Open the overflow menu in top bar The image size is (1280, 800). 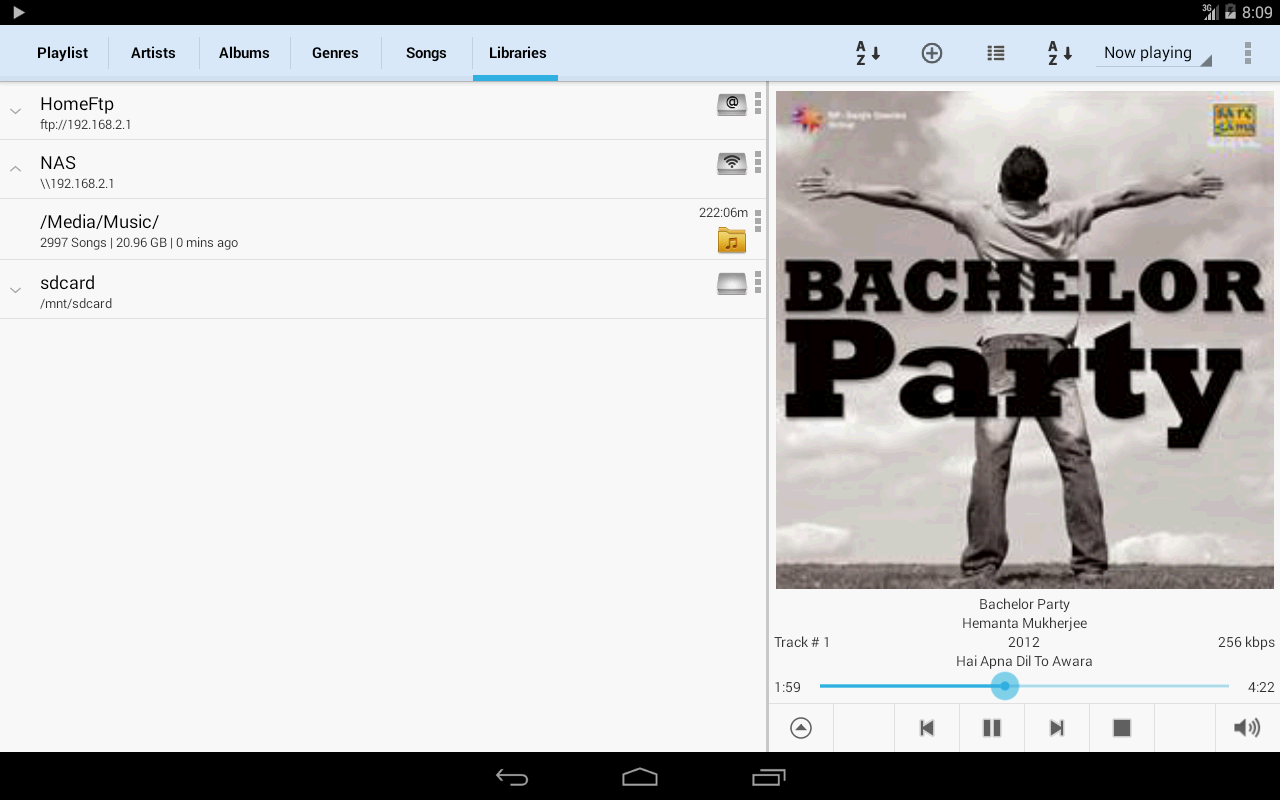tap(1247, 53)
